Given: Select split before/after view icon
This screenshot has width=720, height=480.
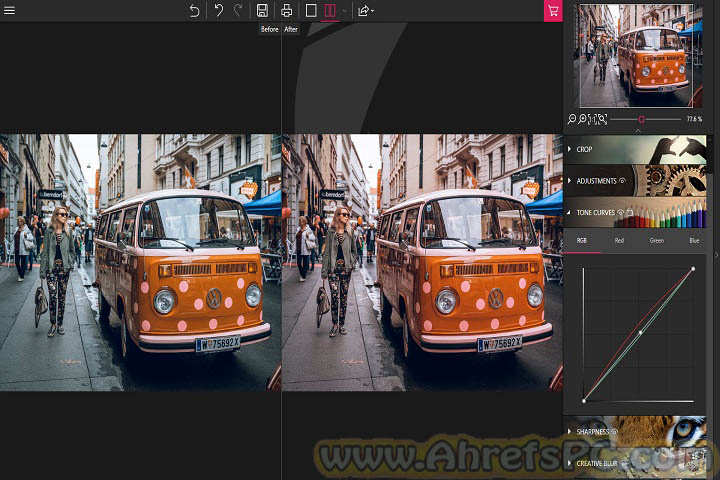Looking at the screenshot, I should point(330,10).
